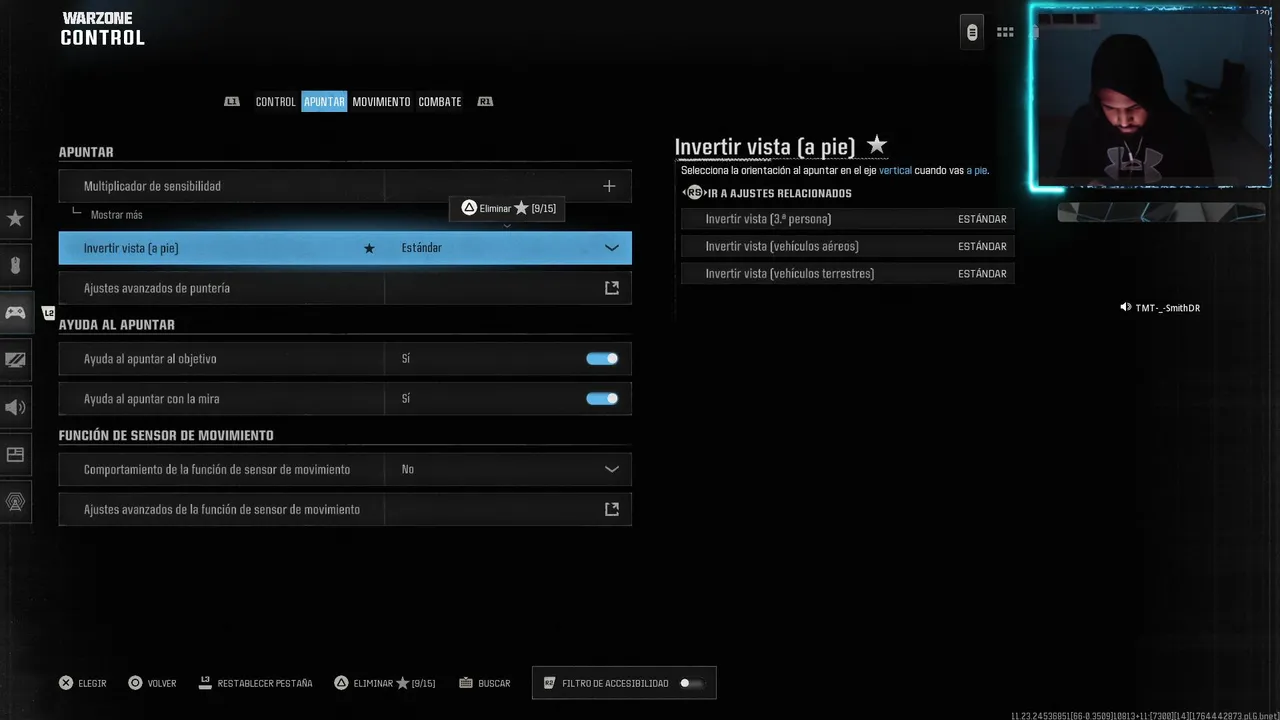The height and width of the screenshot is (720, 1280).
Task: Open motion sensor advanced settings external icon
Action: coord(612,509)
